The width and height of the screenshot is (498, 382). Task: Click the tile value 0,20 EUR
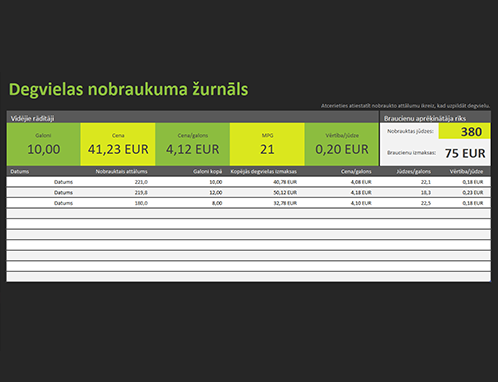pos(342,149)
